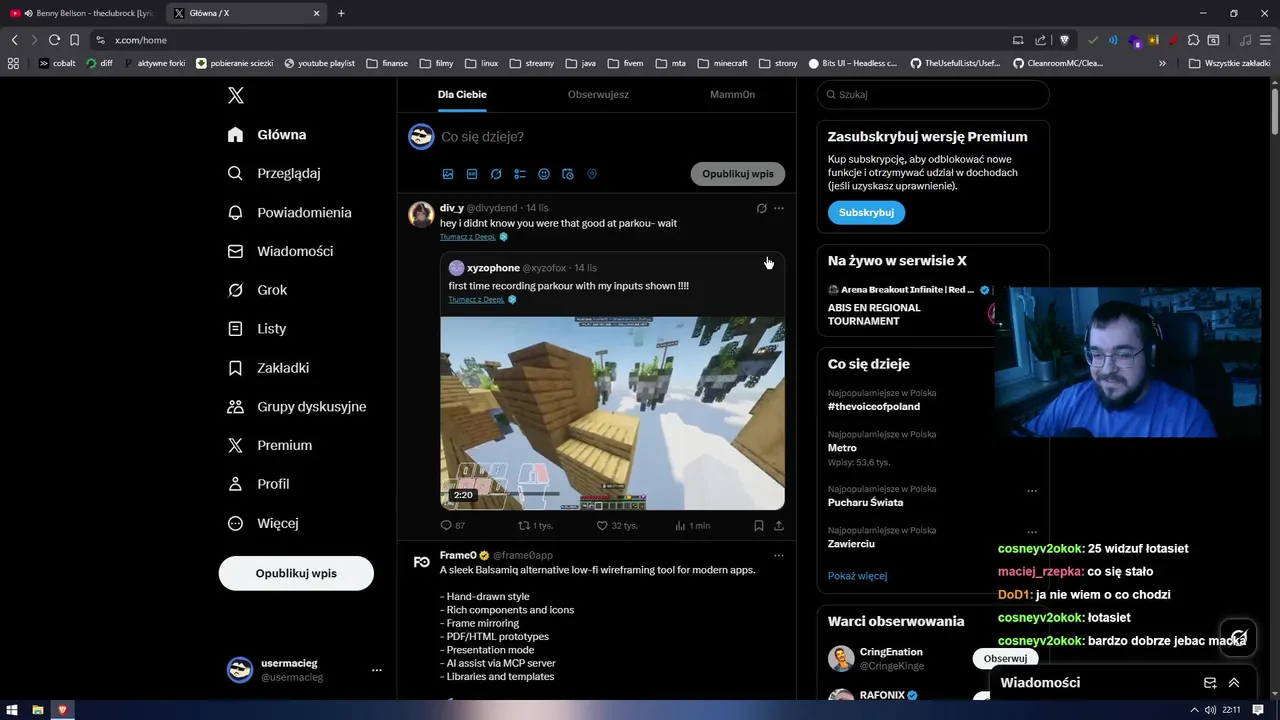Reload the page with the browser refresh icon

click(x=54, y=40)
